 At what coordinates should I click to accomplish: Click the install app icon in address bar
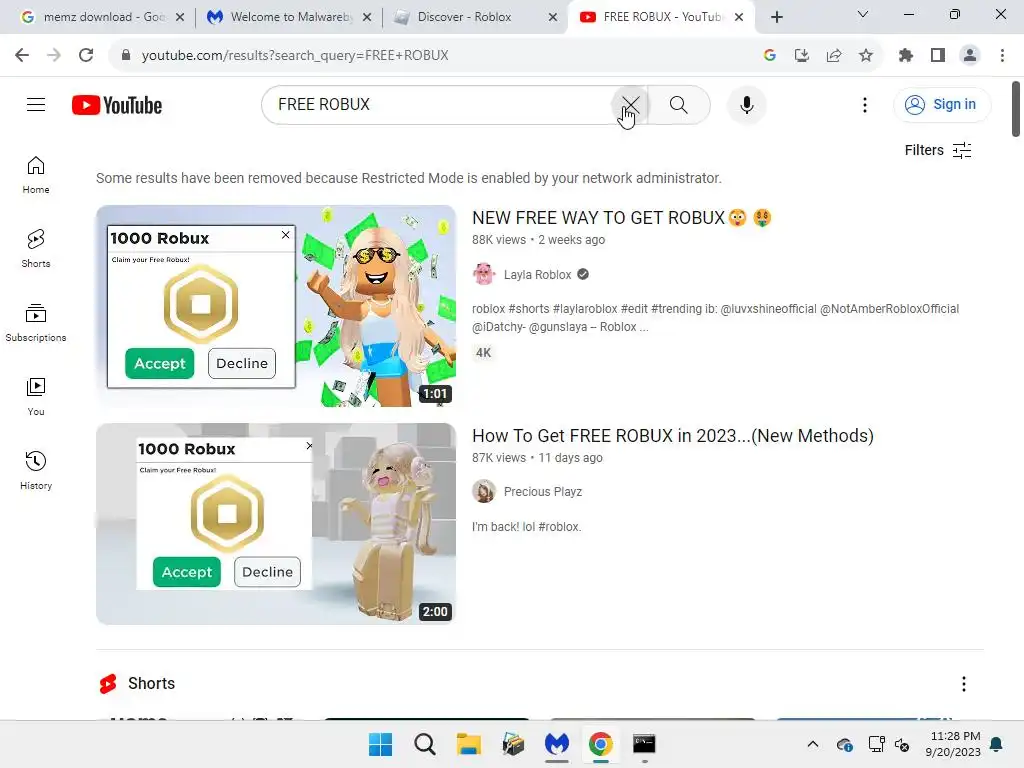[x=802, y=56]
